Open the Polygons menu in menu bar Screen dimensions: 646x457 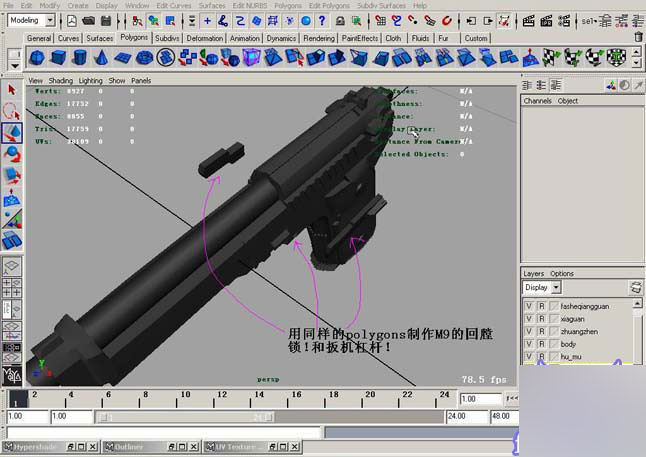click(x=288, y=6)
